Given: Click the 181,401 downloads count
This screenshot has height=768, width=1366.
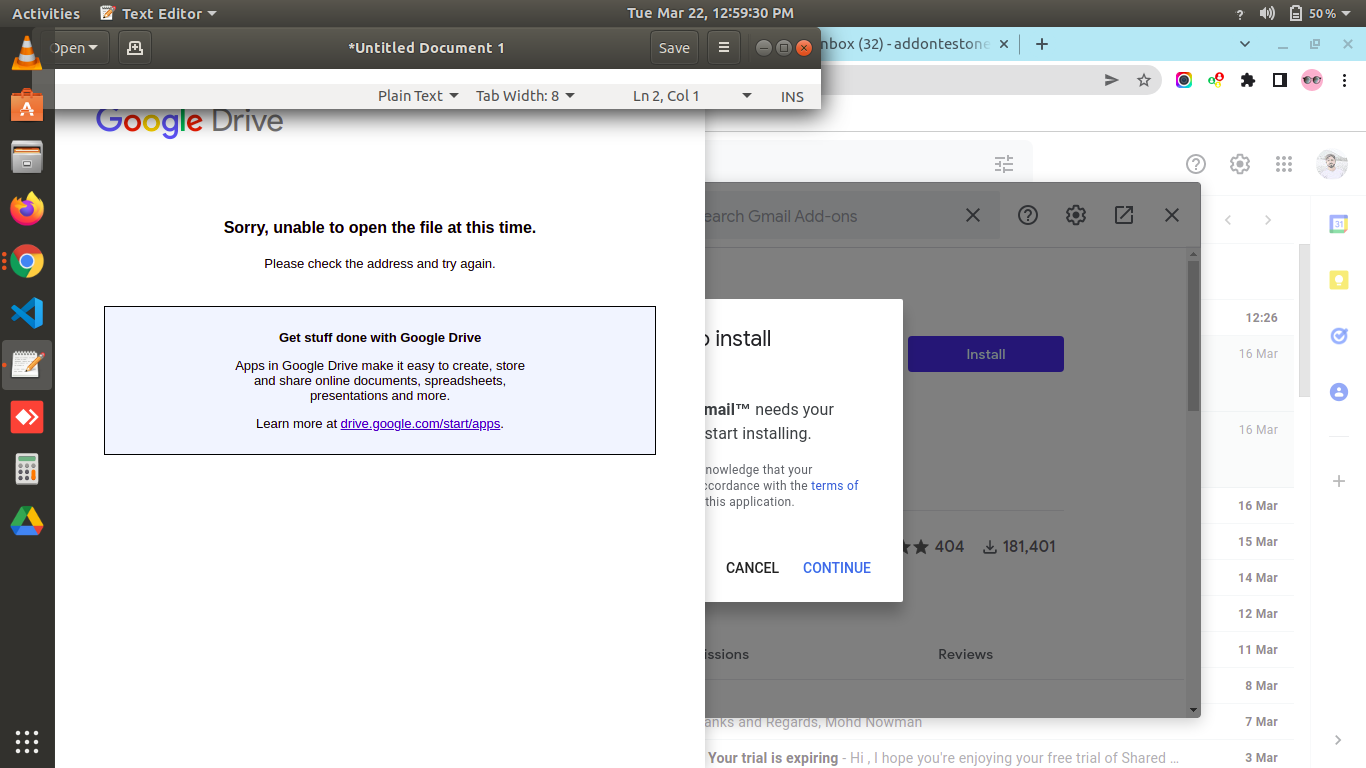Looking at the screenshot, I should (x=1019, y=547).
